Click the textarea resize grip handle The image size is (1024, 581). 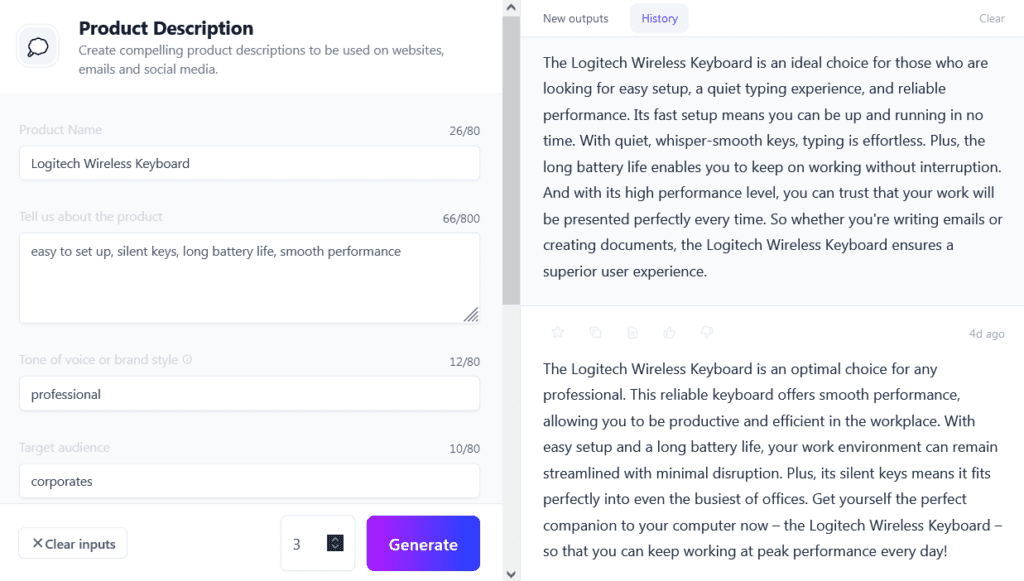click(x=472, y=313)
